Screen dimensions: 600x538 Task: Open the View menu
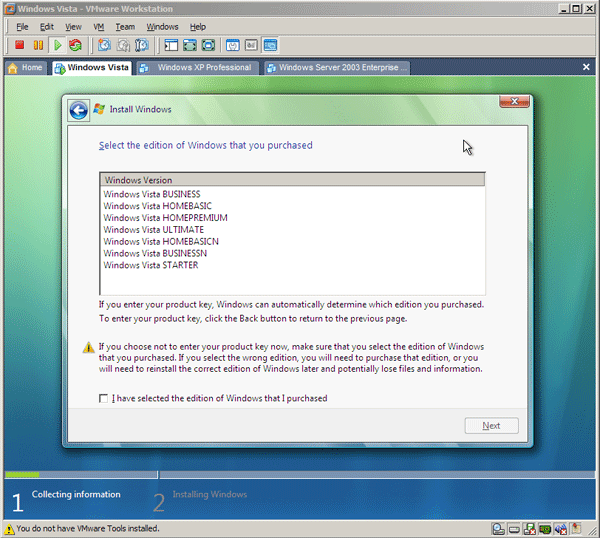tap(73, 27)
